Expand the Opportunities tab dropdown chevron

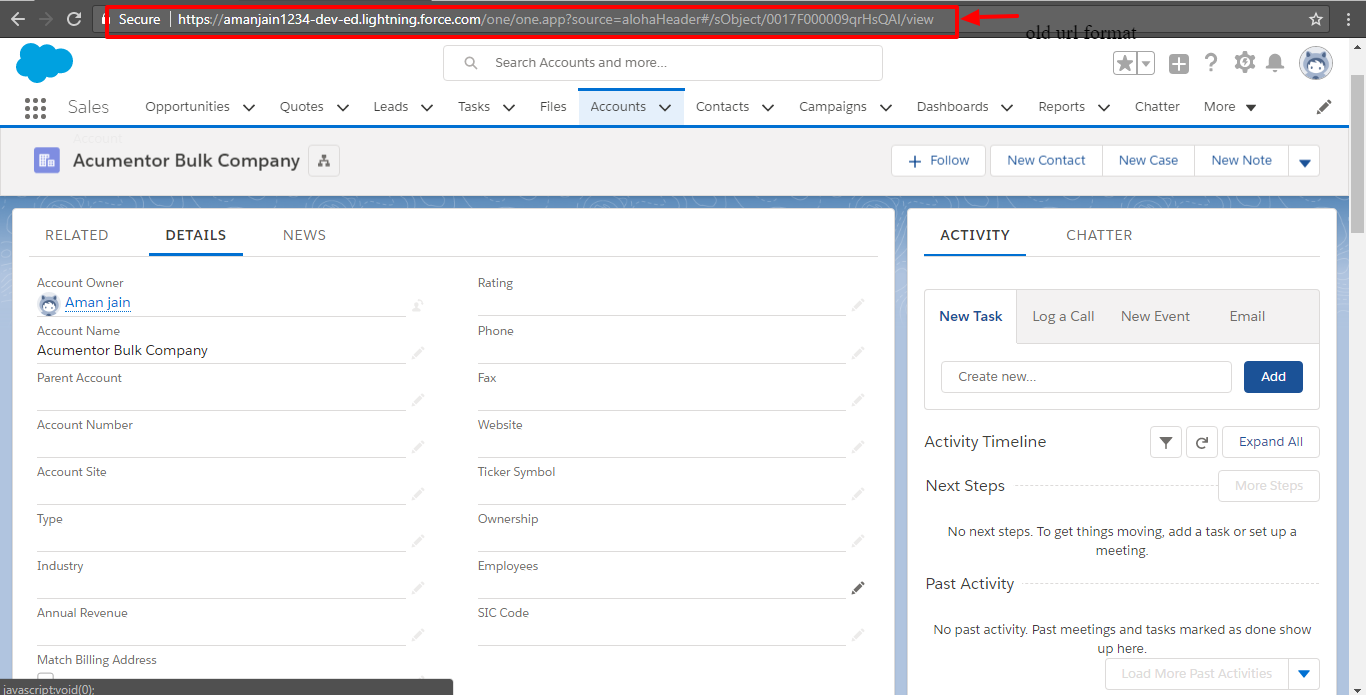coord(249,108)
